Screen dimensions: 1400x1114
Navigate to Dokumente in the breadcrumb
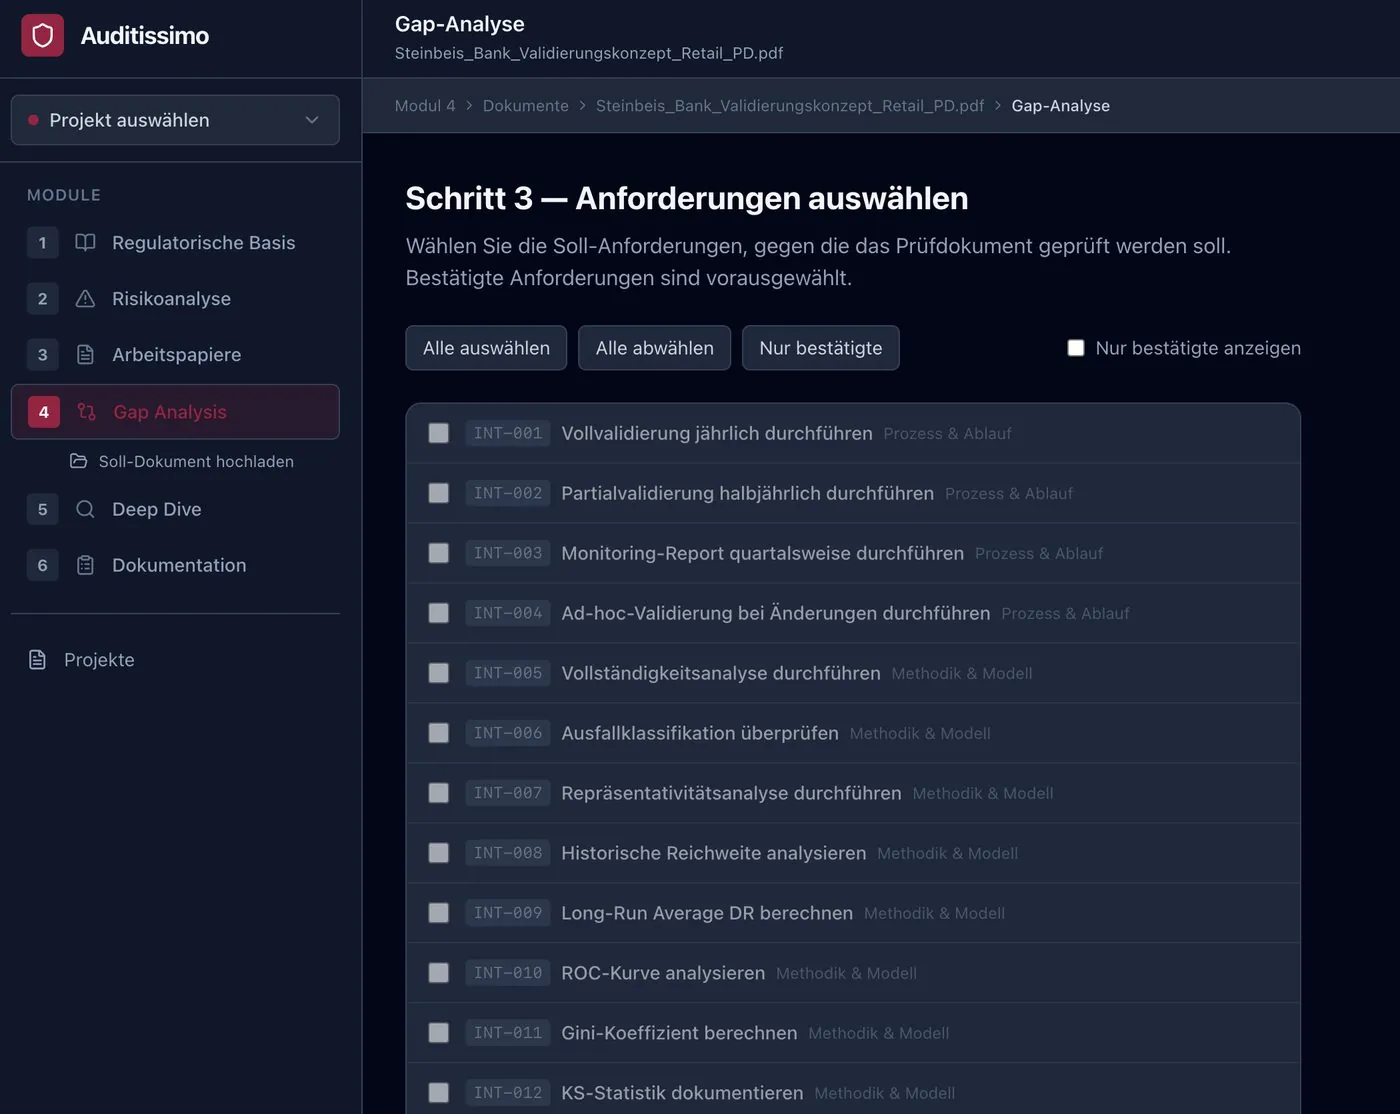point(526,105)
